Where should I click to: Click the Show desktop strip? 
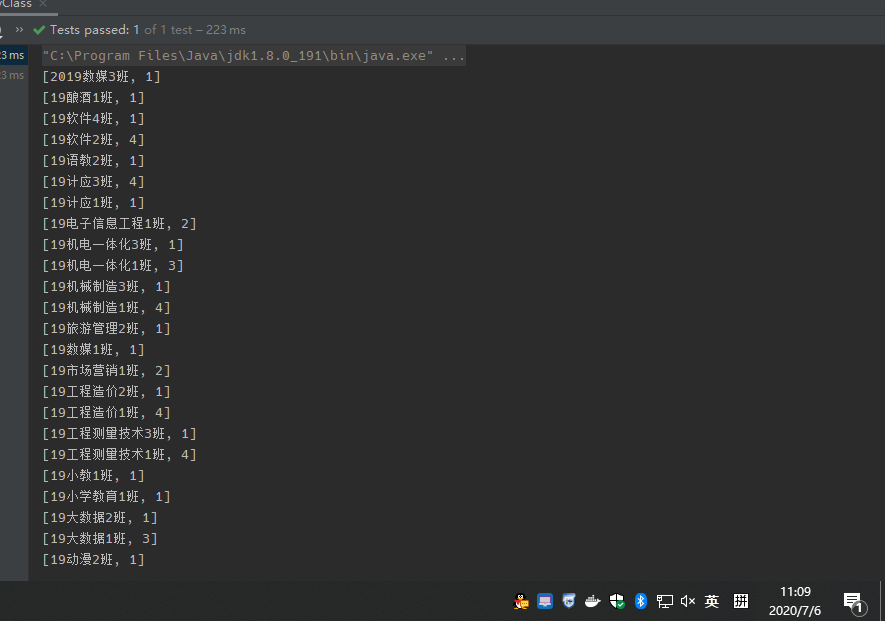882,601
